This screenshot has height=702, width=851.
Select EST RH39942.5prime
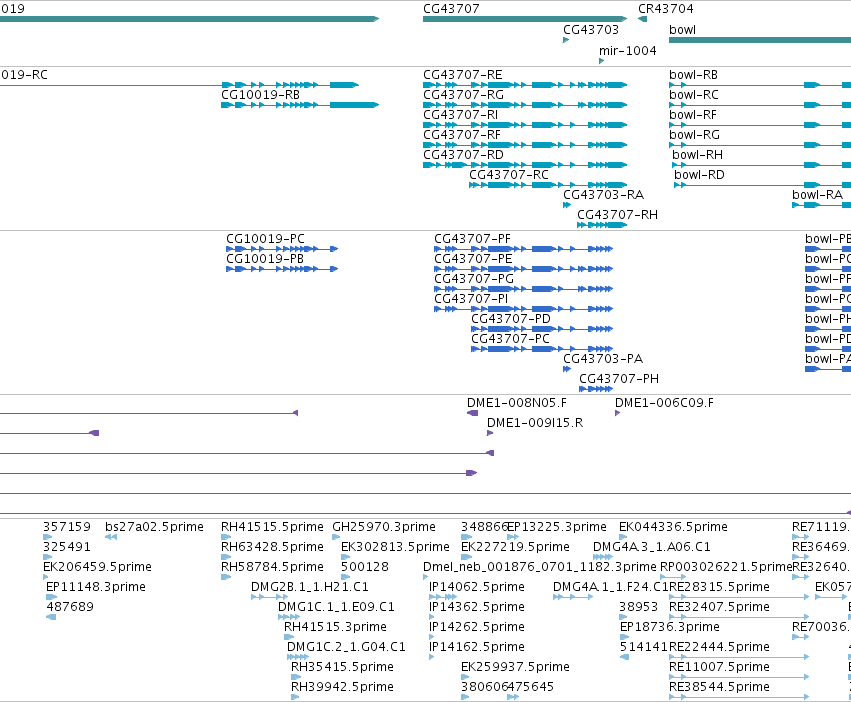[342, 687]
